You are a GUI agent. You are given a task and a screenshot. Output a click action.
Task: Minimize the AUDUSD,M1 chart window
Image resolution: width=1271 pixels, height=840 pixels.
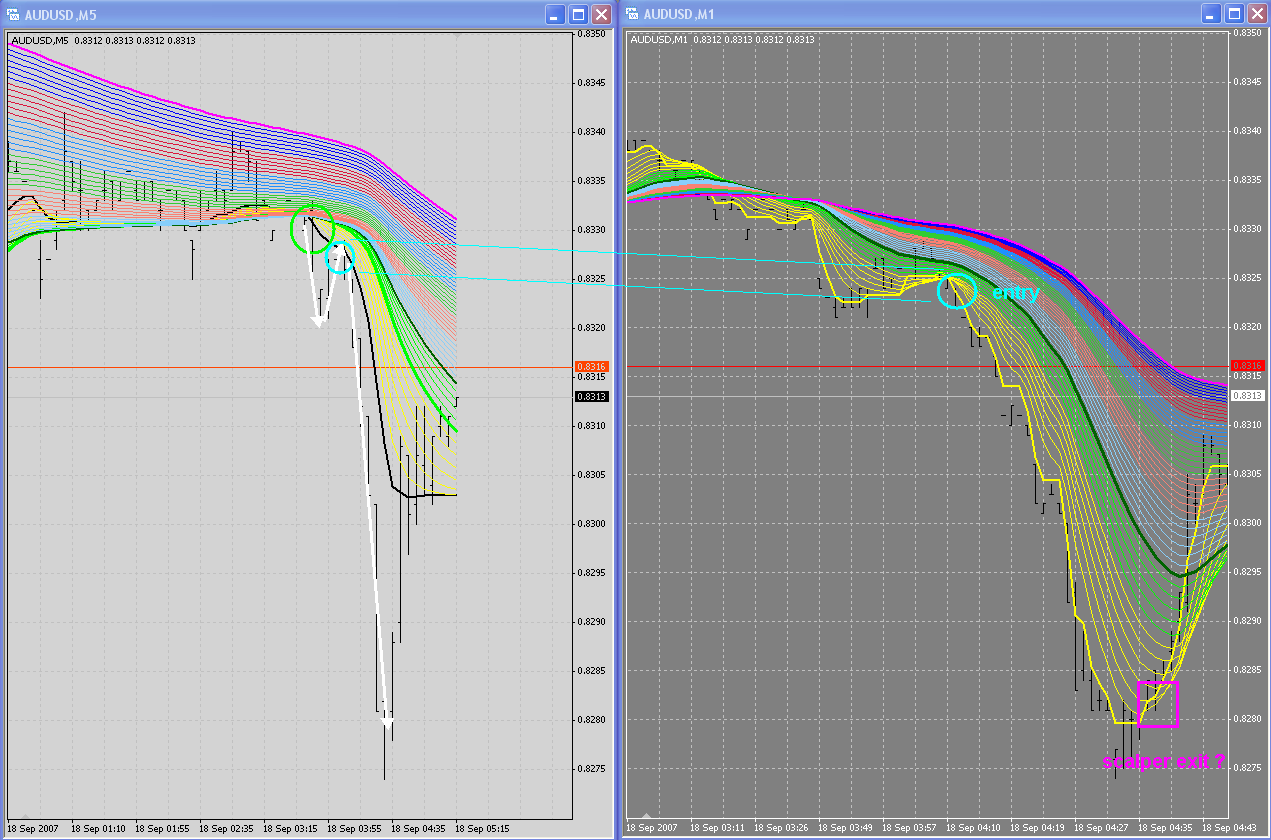click(1210, 14)
